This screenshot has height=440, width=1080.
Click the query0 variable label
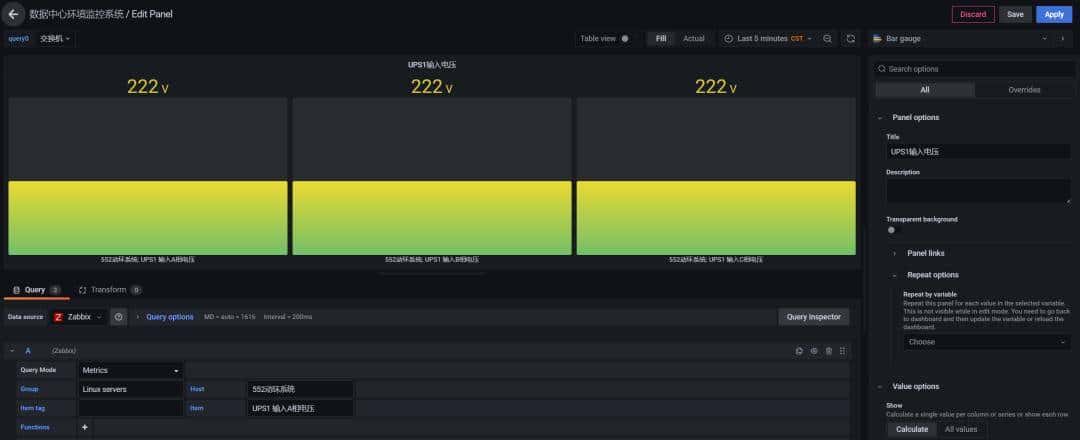click(x=19, y=39)
